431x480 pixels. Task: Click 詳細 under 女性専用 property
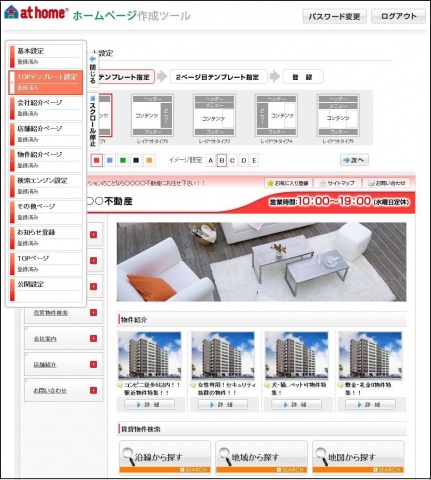223,405
